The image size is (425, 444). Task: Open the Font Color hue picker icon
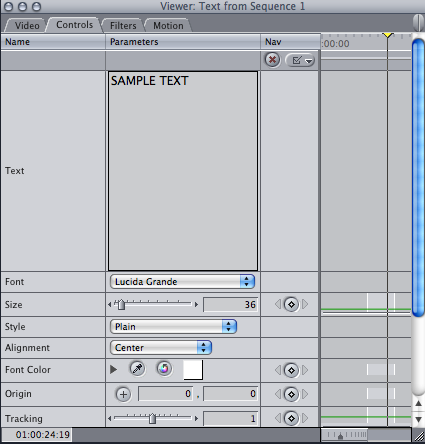click(x=164, y=369)
